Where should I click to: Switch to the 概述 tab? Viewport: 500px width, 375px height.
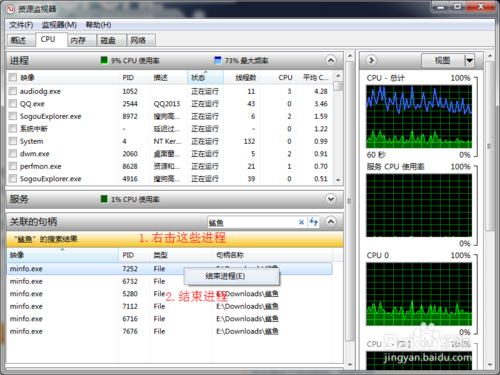tap(21, 40)
